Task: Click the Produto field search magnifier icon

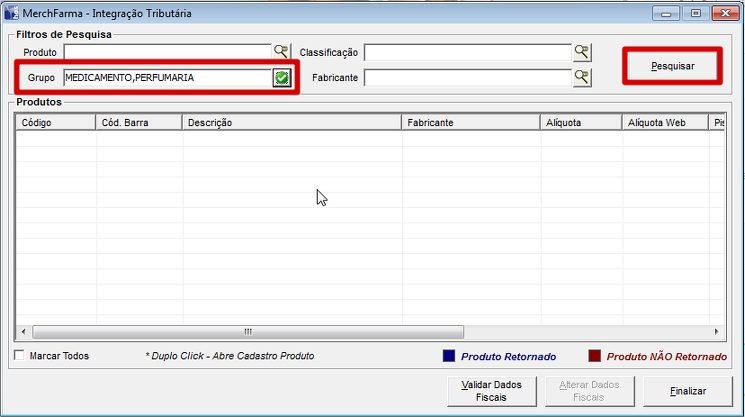Action: tap(281, 52)
